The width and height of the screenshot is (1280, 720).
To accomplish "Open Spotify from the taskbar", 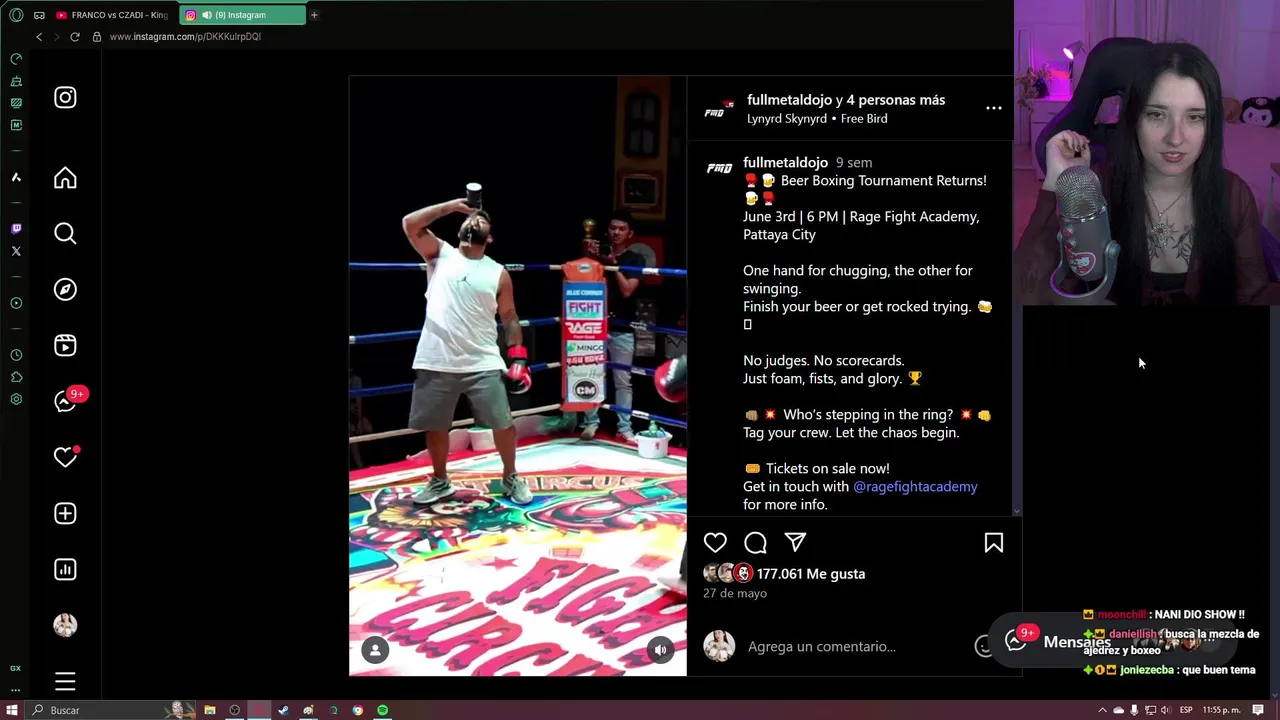I will 382,710.
